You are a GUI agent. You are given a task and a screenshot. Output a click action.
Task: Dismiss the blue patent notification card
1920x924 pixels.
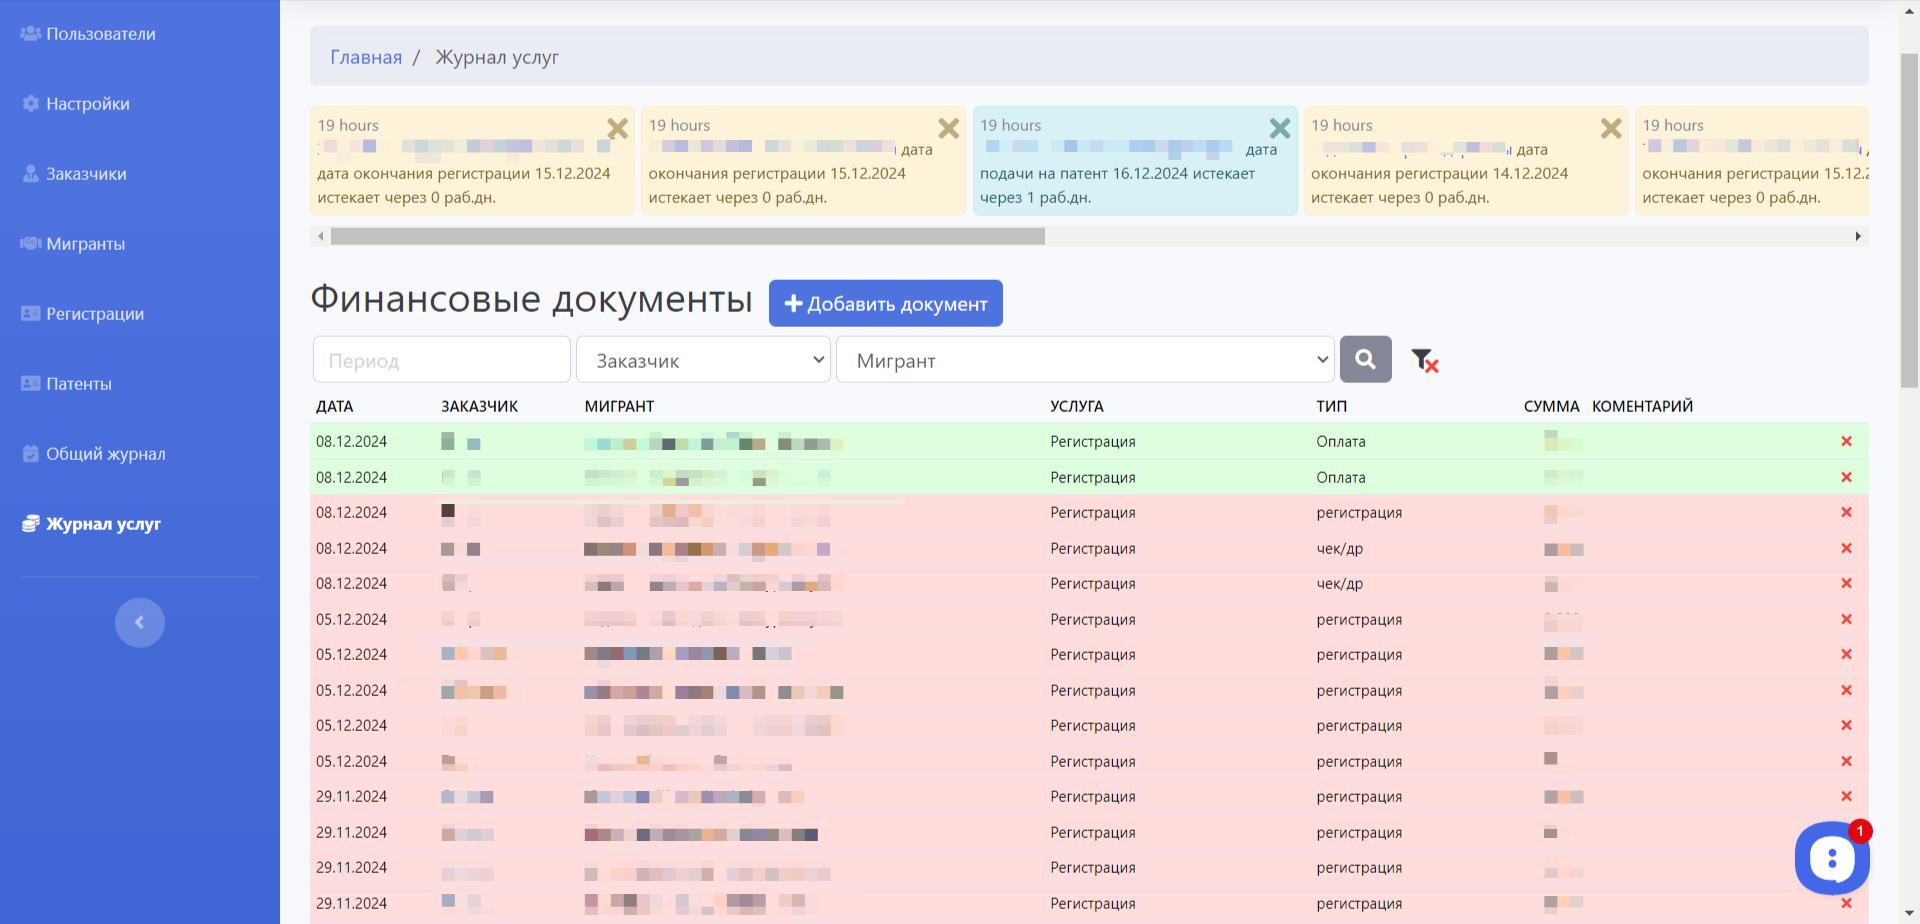(1280, 128)
